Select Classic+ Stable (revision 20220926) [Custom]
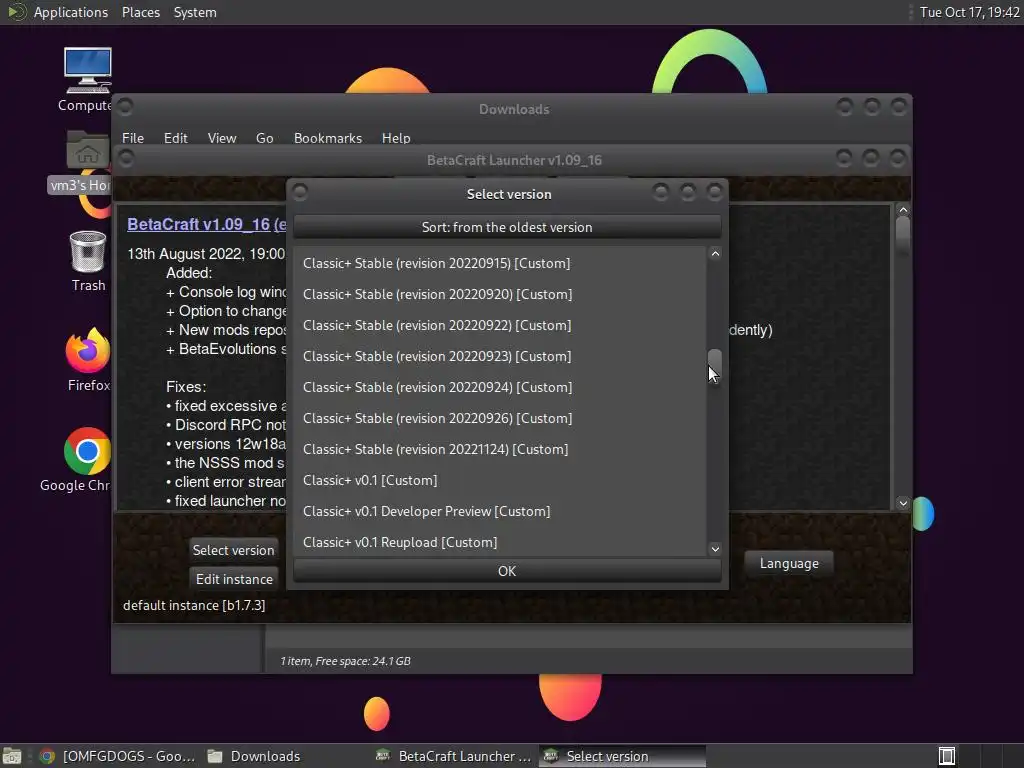Screen dimensions: 1024x768 [x=500, y=418]
